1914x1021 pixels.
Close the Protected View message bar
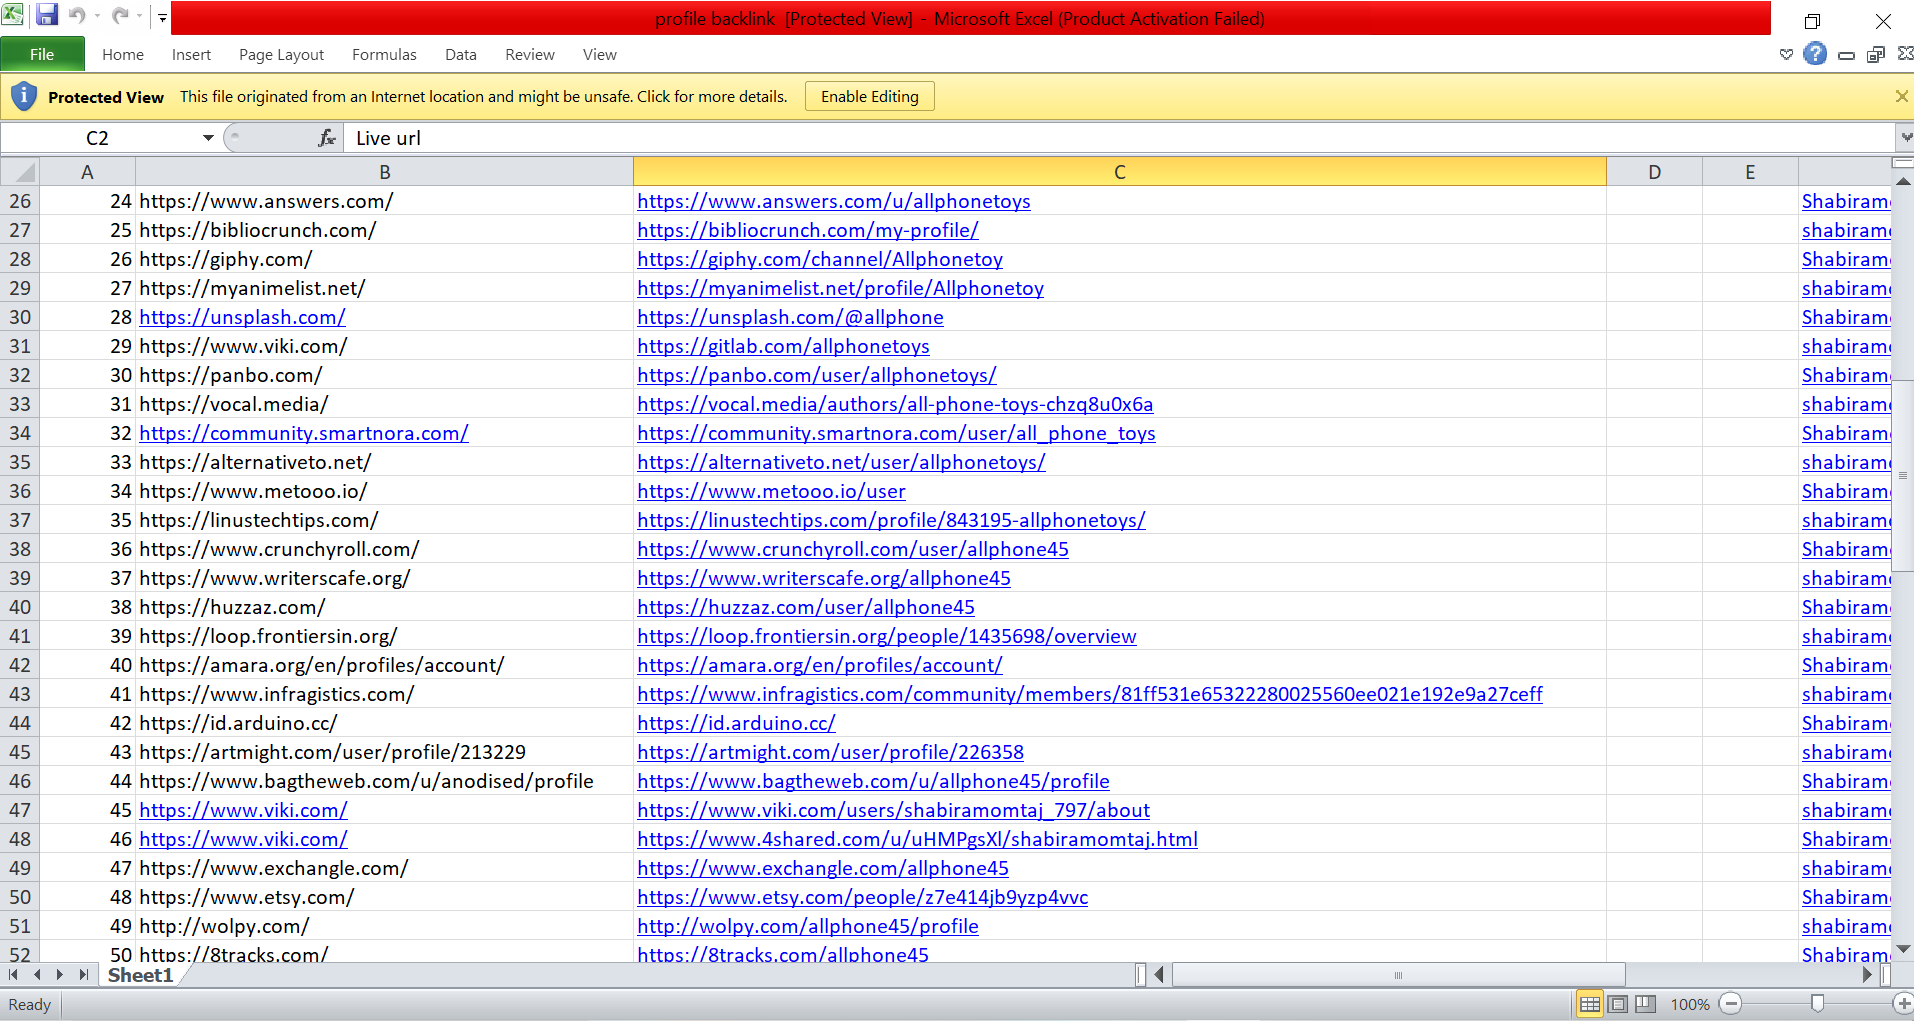pos(1901,97)
